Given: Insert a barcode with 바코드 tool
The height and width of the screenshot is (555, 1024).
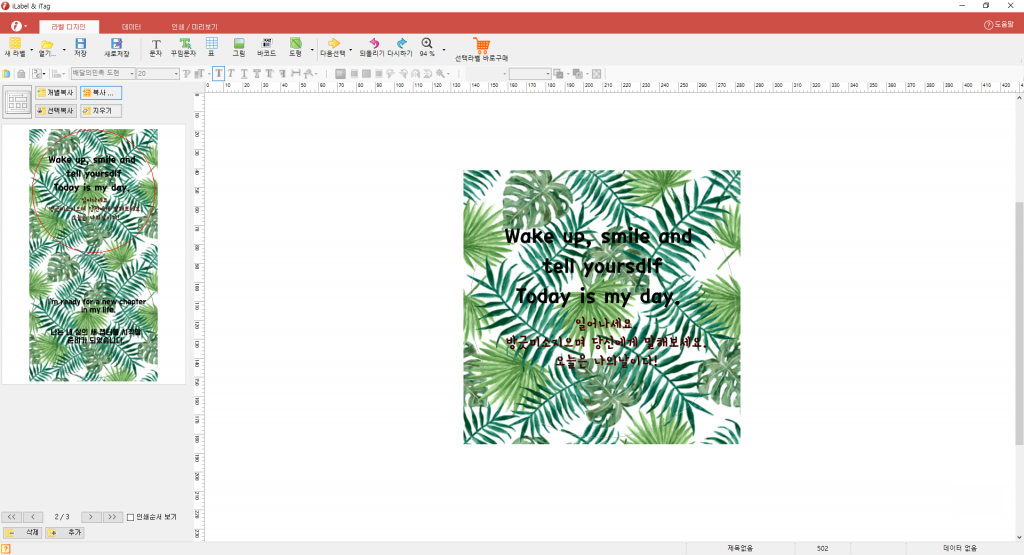Looking at the screenshot, I should click(x=266, y=47).
